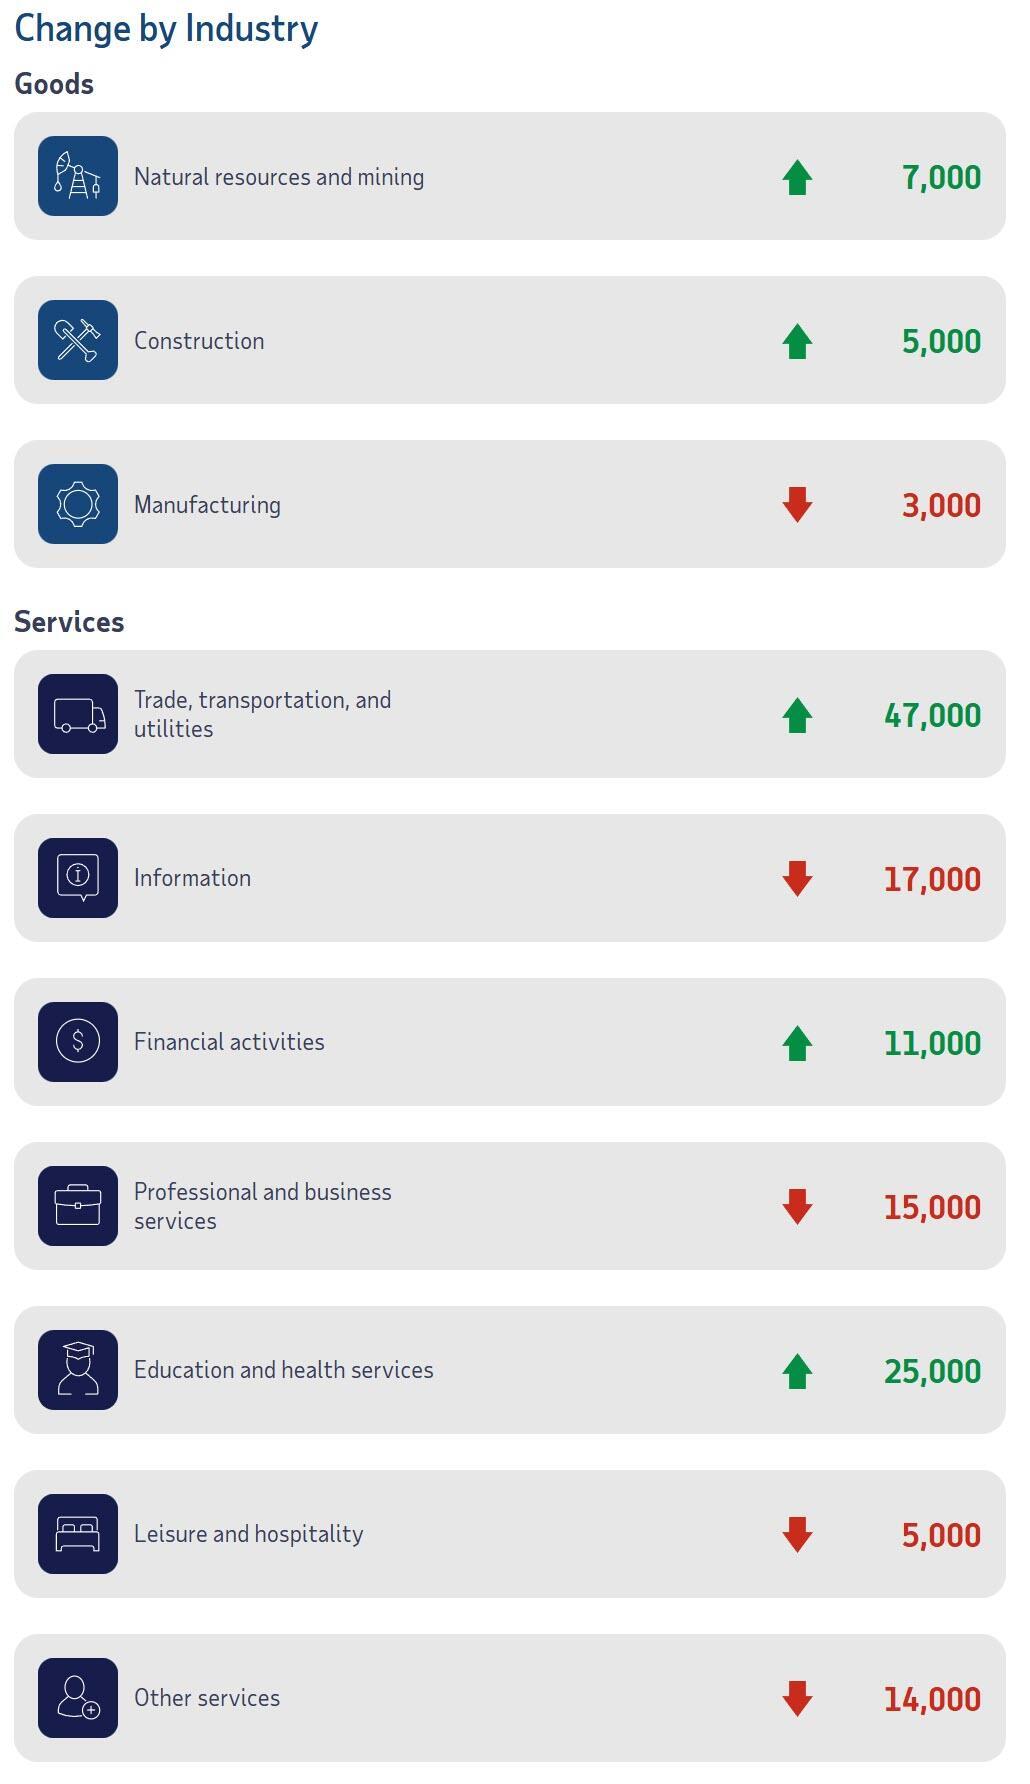Click the Change by Industry heading
1030x1784 pixels.
pyautogui.click(x=166, y=28)
